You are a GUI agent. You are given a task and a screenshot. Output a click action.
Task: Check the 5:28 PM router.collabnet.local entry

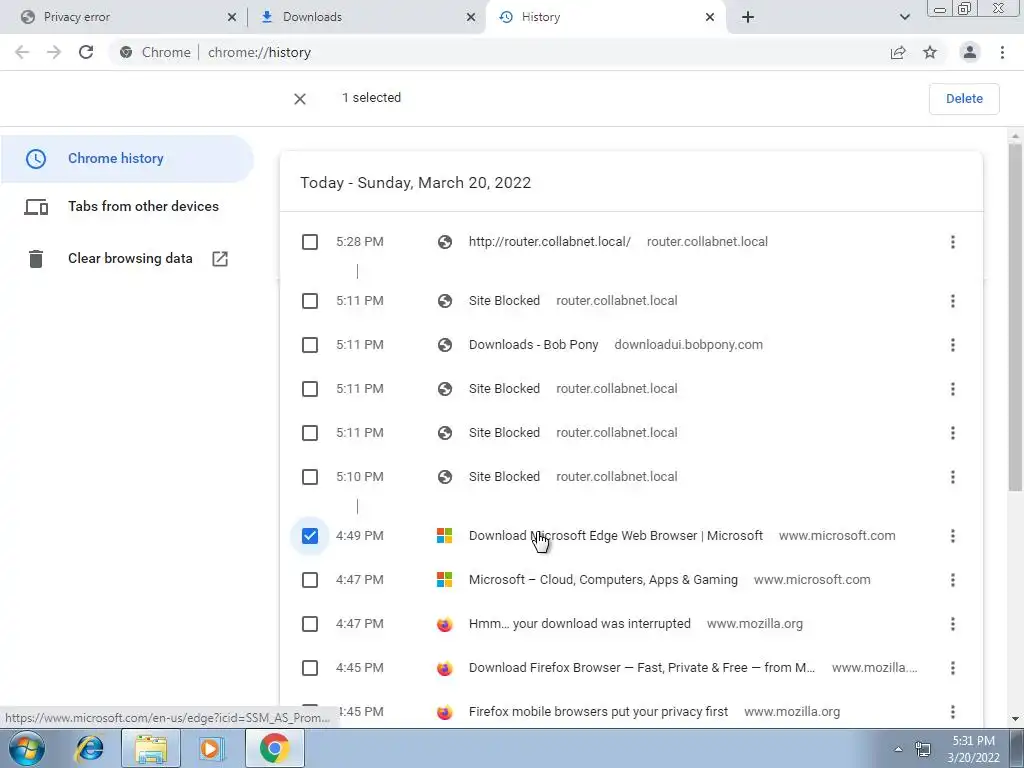pyautogui.click(x=310, y=242)
